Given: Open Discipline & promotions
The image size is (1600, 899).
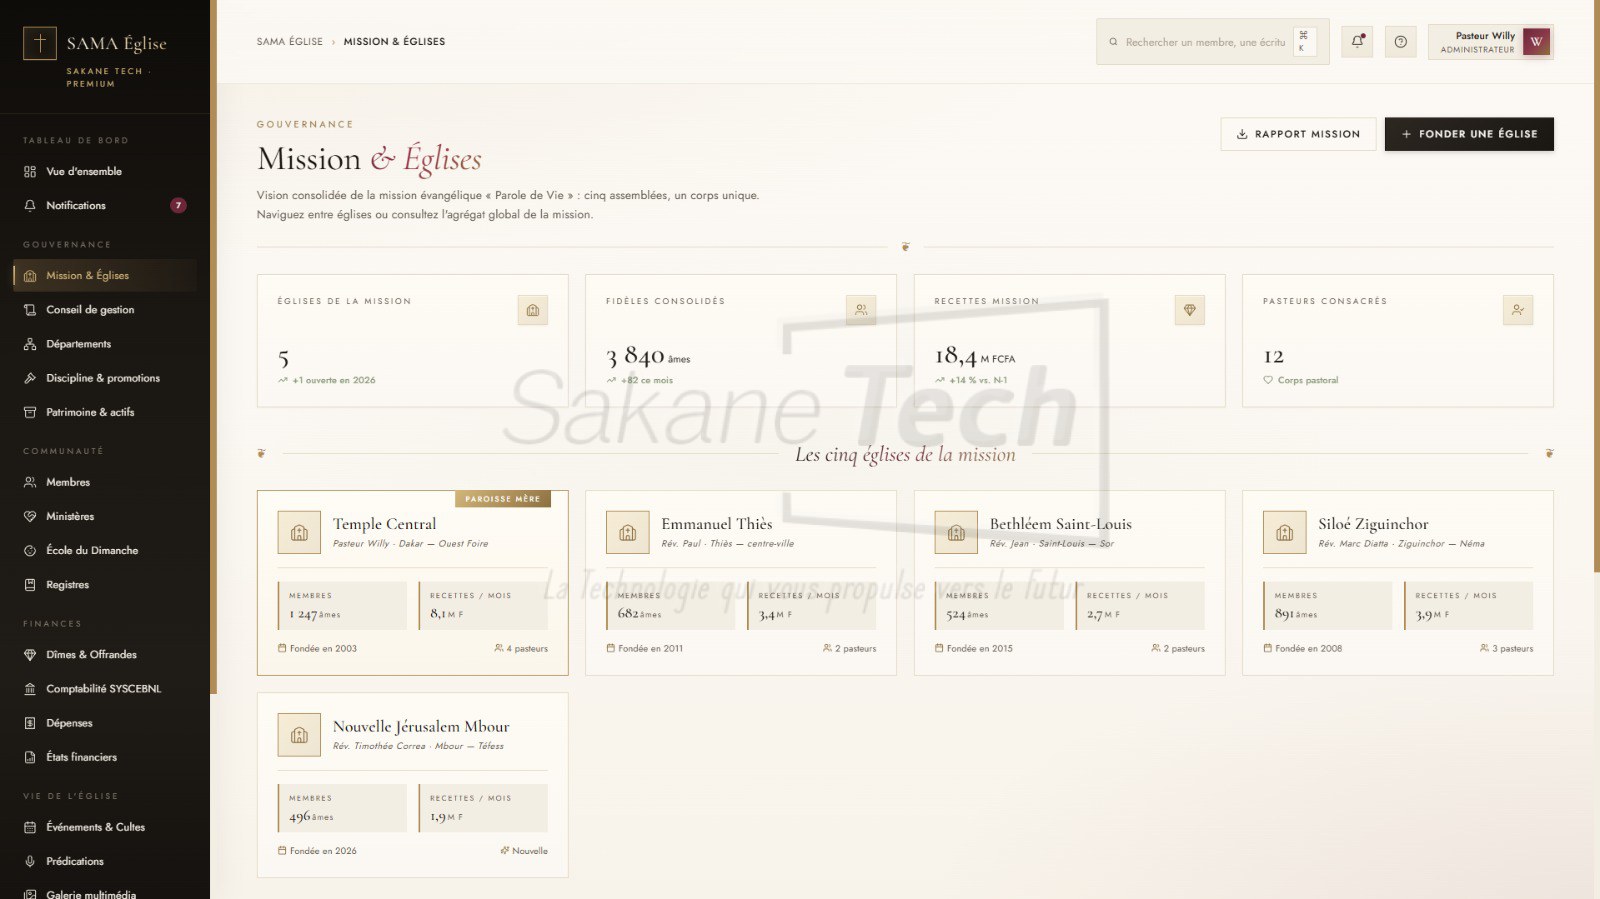Looking at the screenshot, I should coord(105,378).
